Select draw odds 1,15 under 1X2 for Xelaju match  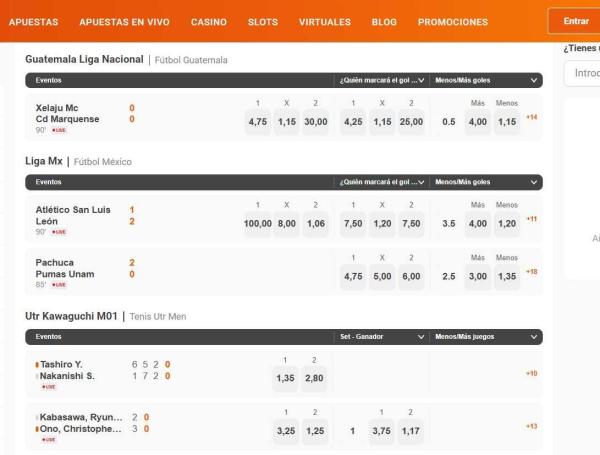coord(287,122)
